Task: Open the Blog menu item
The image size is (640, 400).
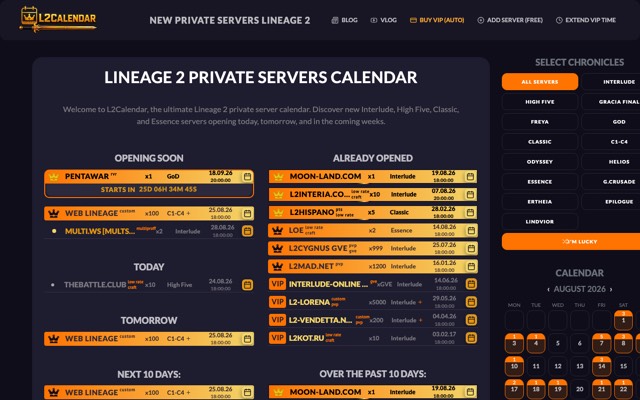Action: [x=344, y=20]
